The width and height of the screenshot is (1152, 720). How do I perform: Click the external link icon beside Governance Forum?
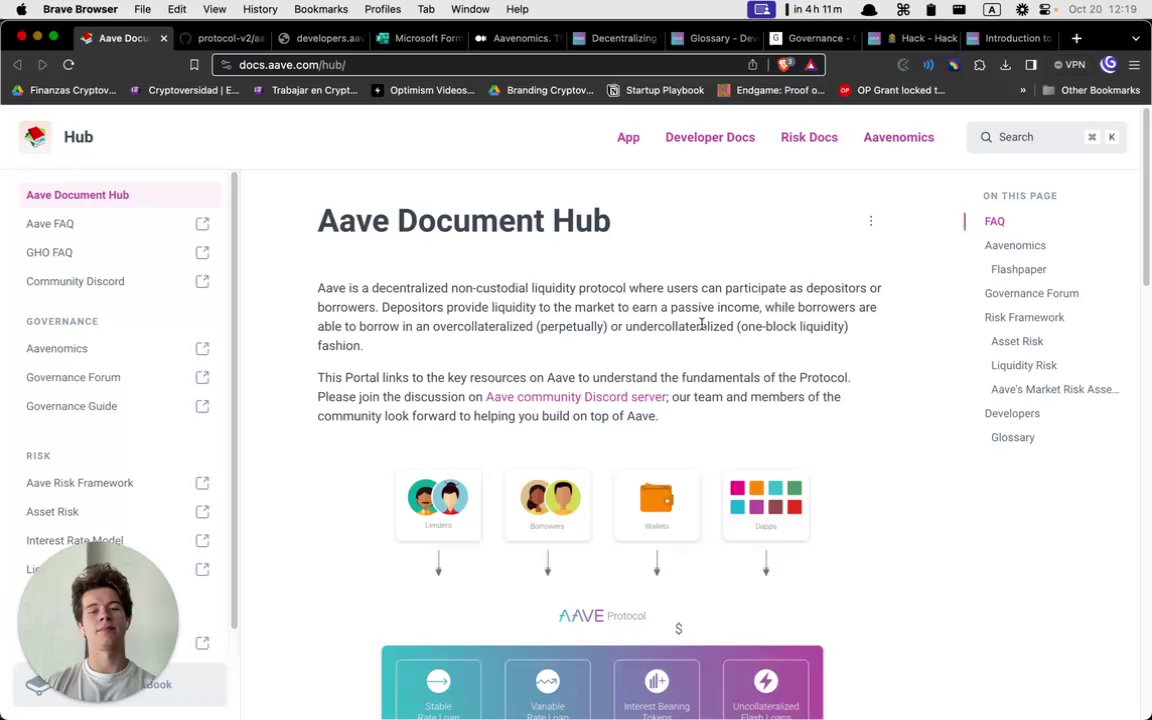tap(202, 378)
